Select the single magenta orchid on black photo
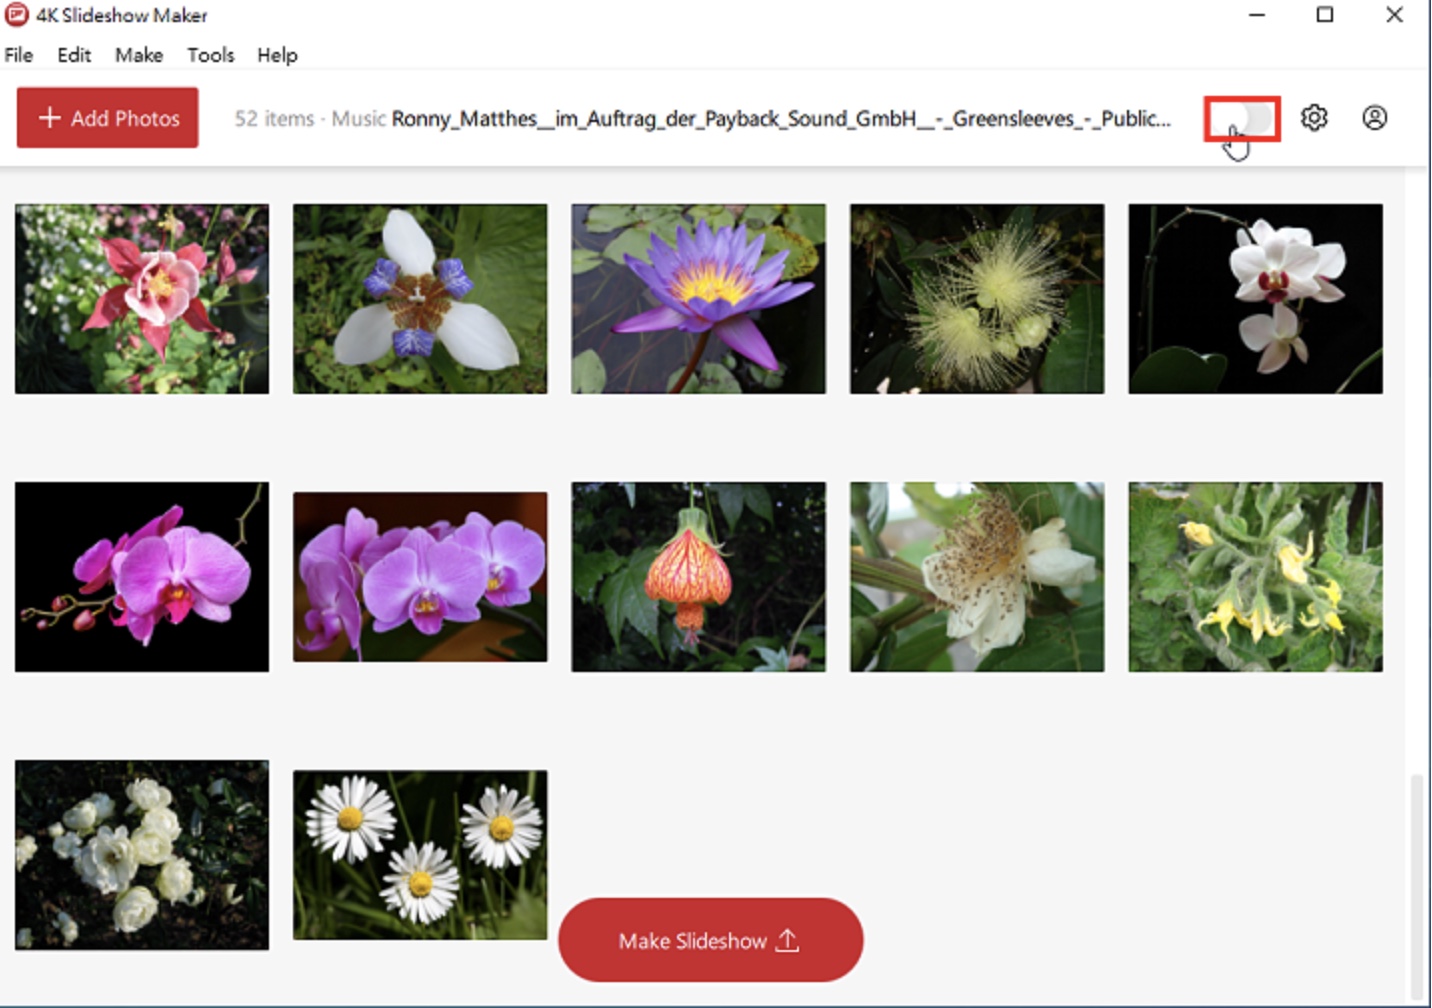This screenshot has height=1008, width=1432. 142,577
